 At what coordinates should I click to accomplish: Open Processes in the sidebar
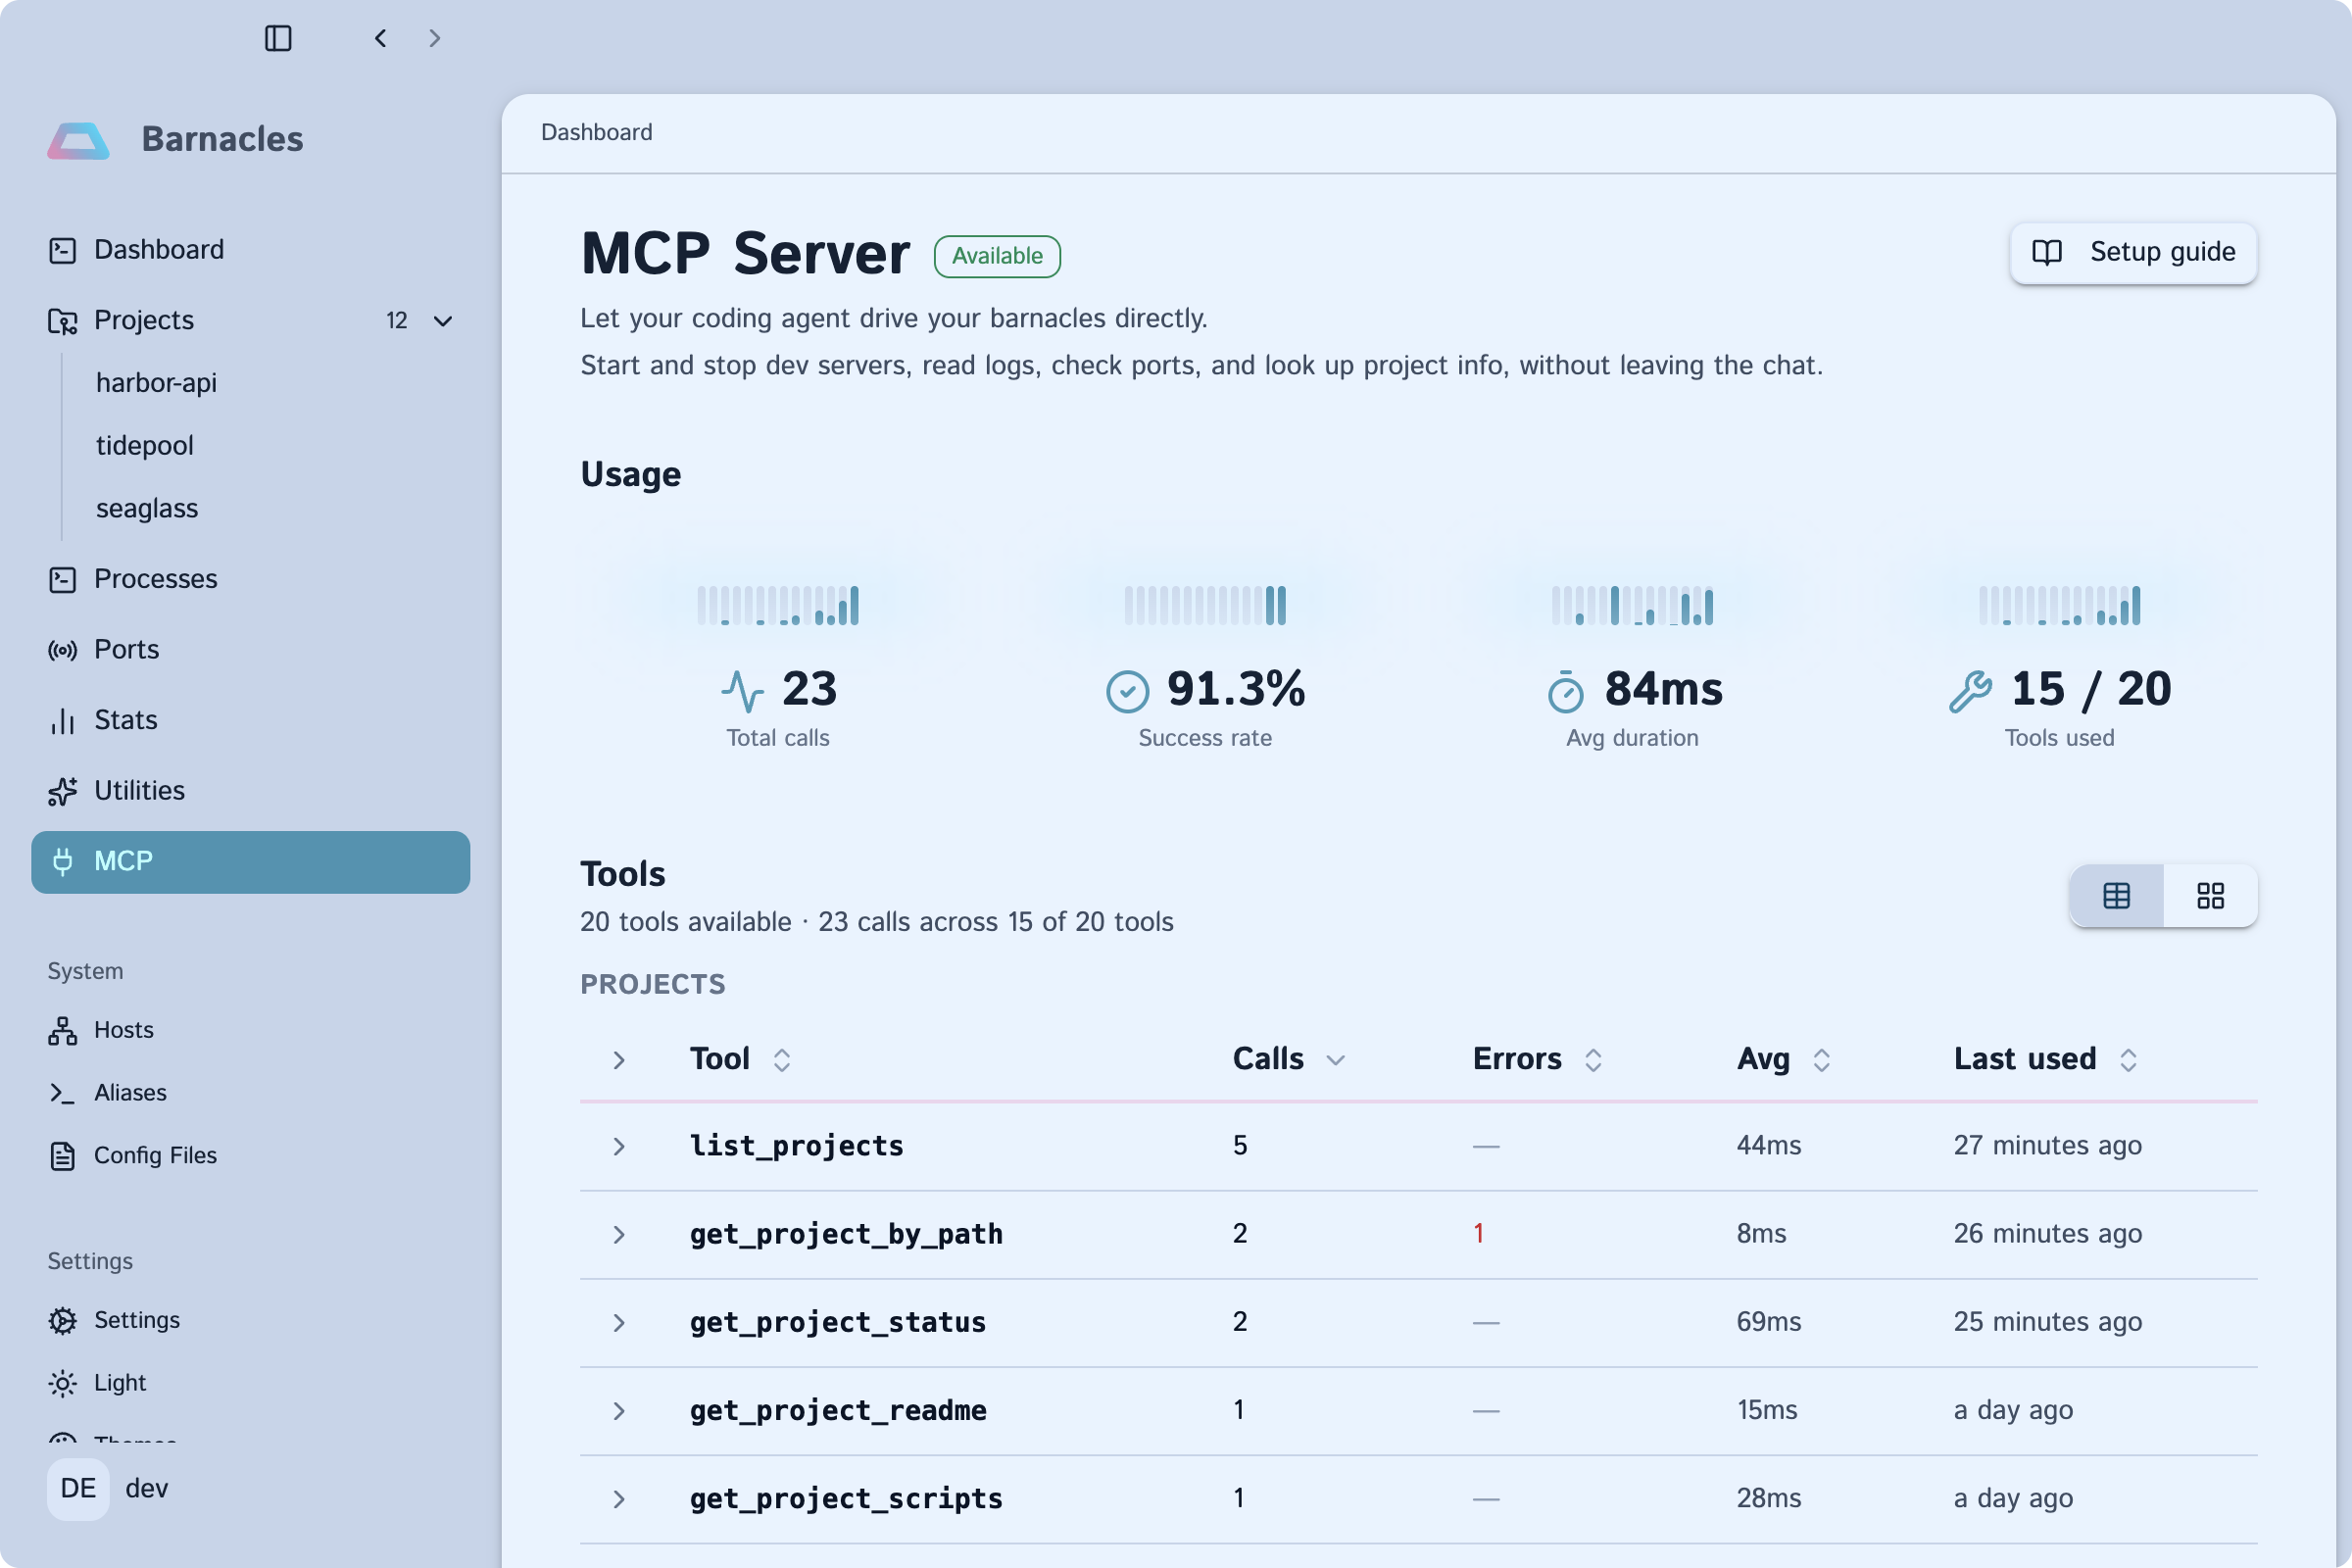[x=250, y=579]
